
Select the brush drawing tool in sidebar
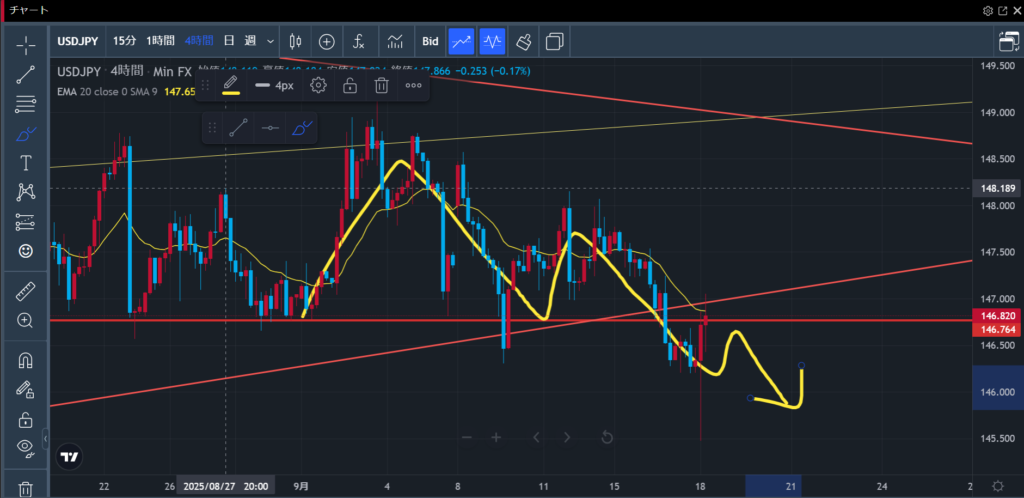pos(25,134)
